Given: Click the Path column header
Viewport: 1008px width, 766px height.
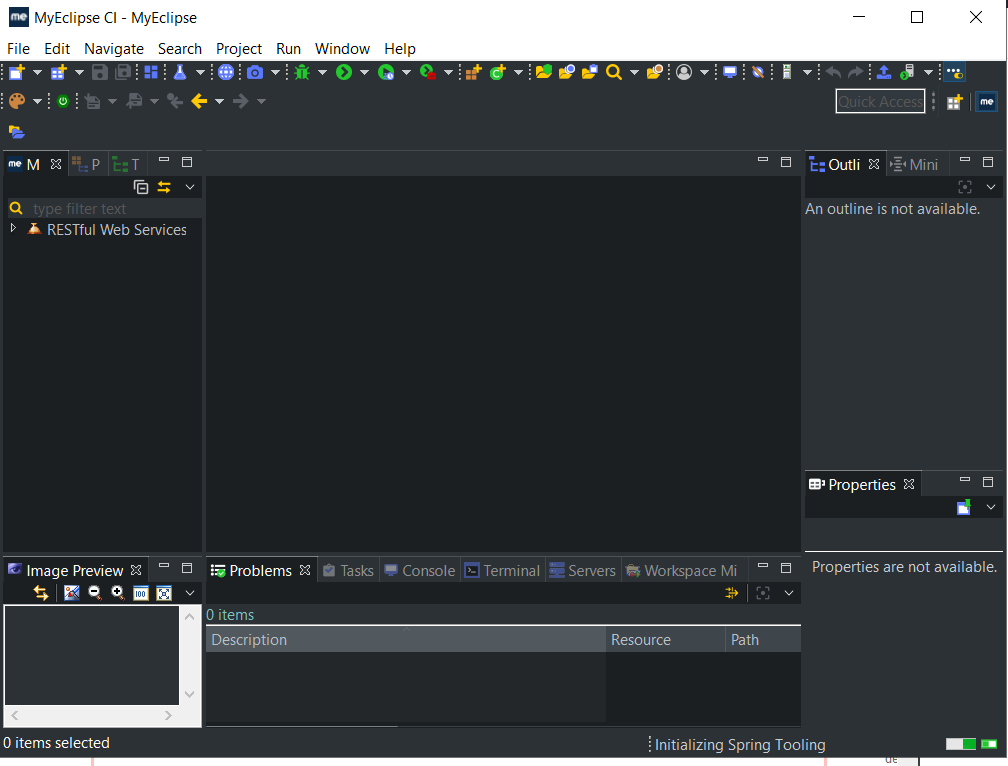Looking at the screenshot, I should [763, 640].
